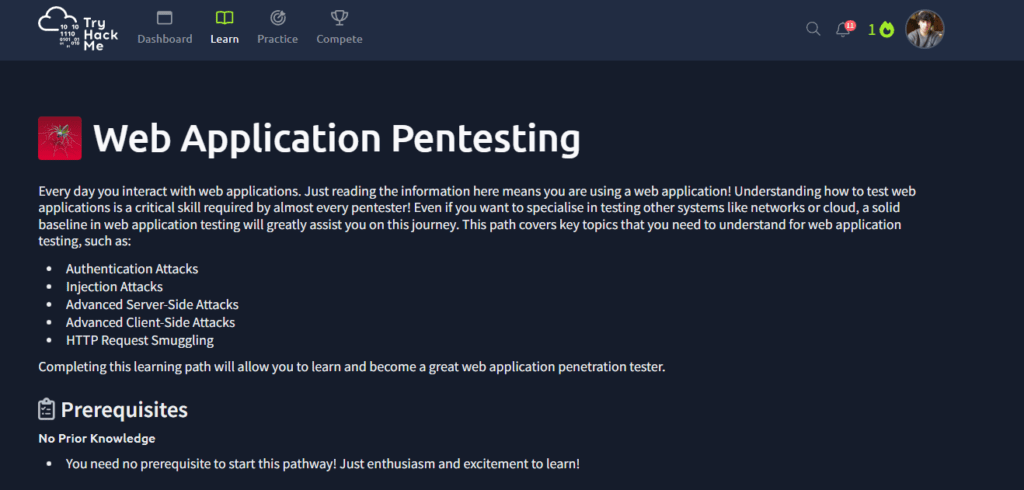Click the Practice target icon
1024x490 pixels.
pos(277,18)
